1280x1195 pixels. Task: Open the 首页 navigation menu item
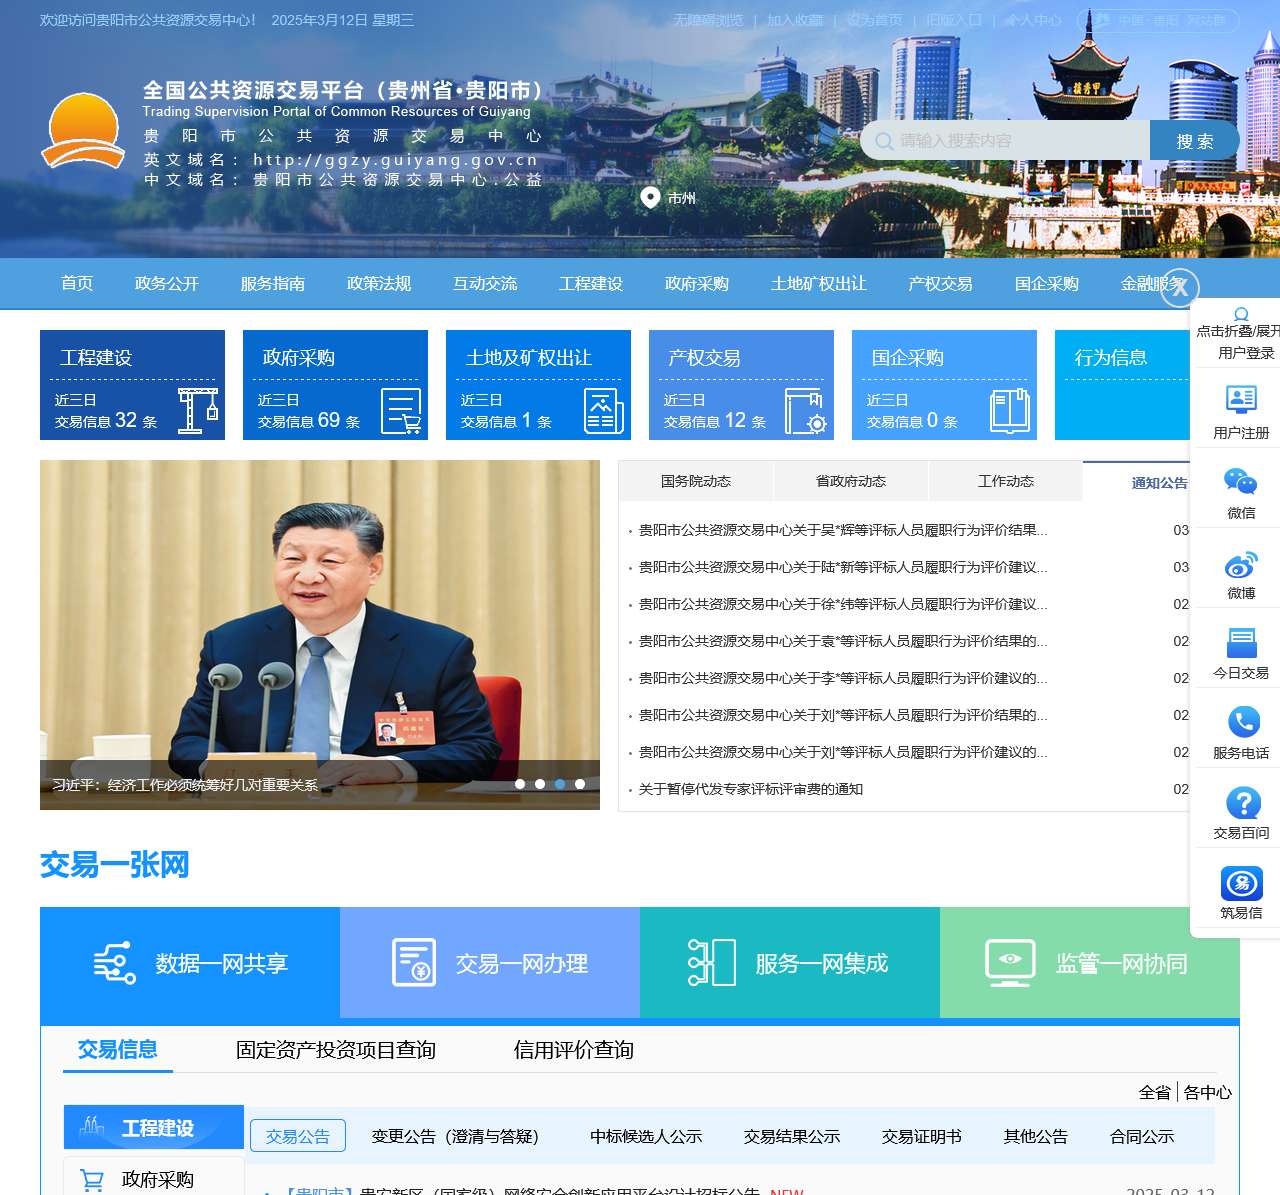tap(77, 284)
